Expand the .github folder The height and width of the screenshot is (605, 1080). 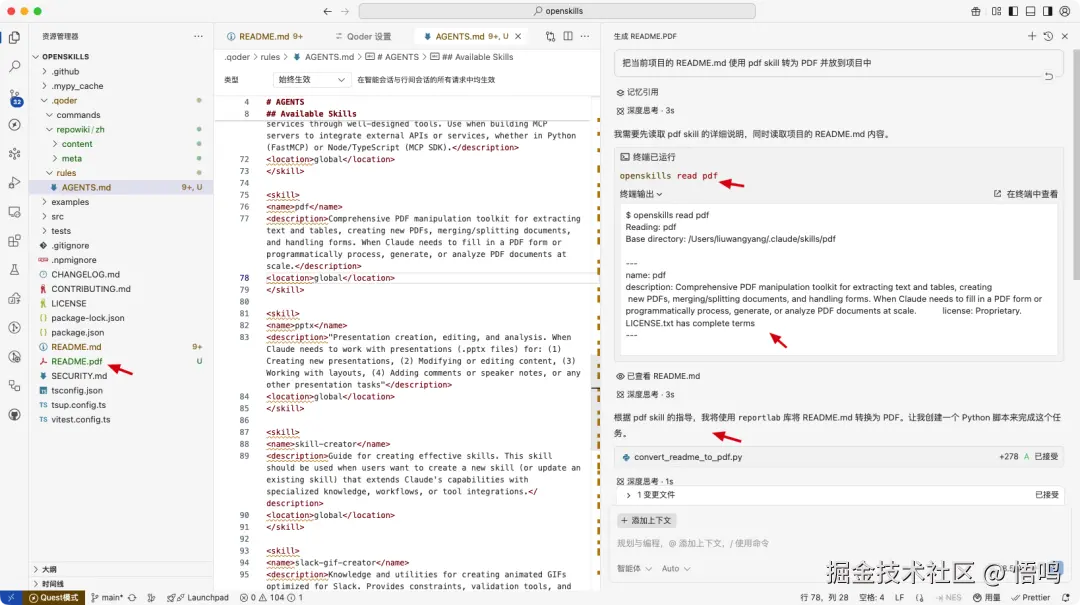click(x=65, y=71)
